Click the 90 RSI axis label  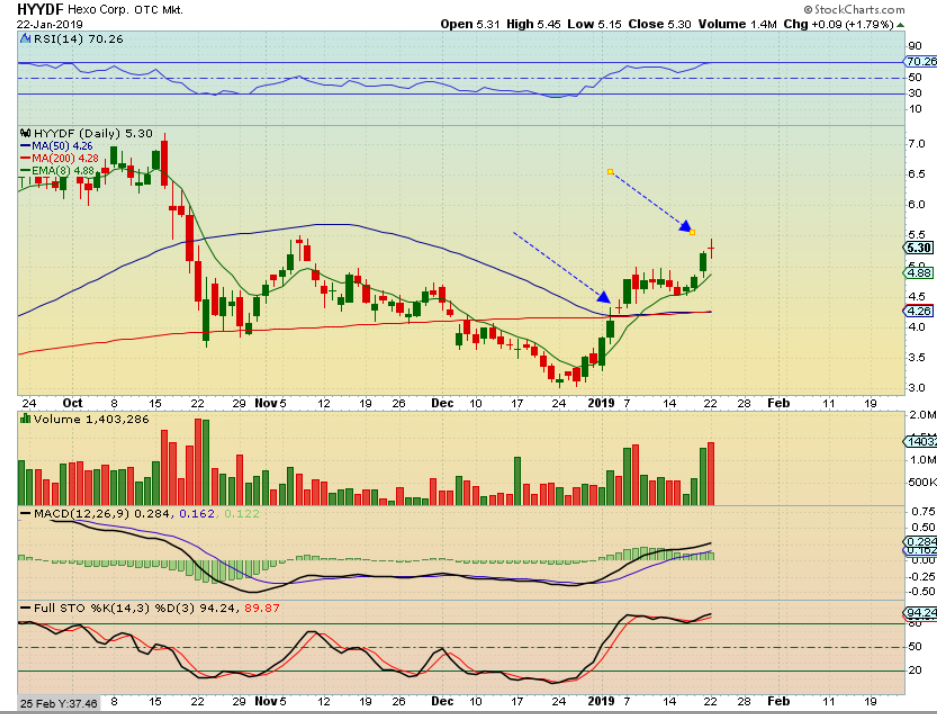pyautogui.click(x=915, y=47)
